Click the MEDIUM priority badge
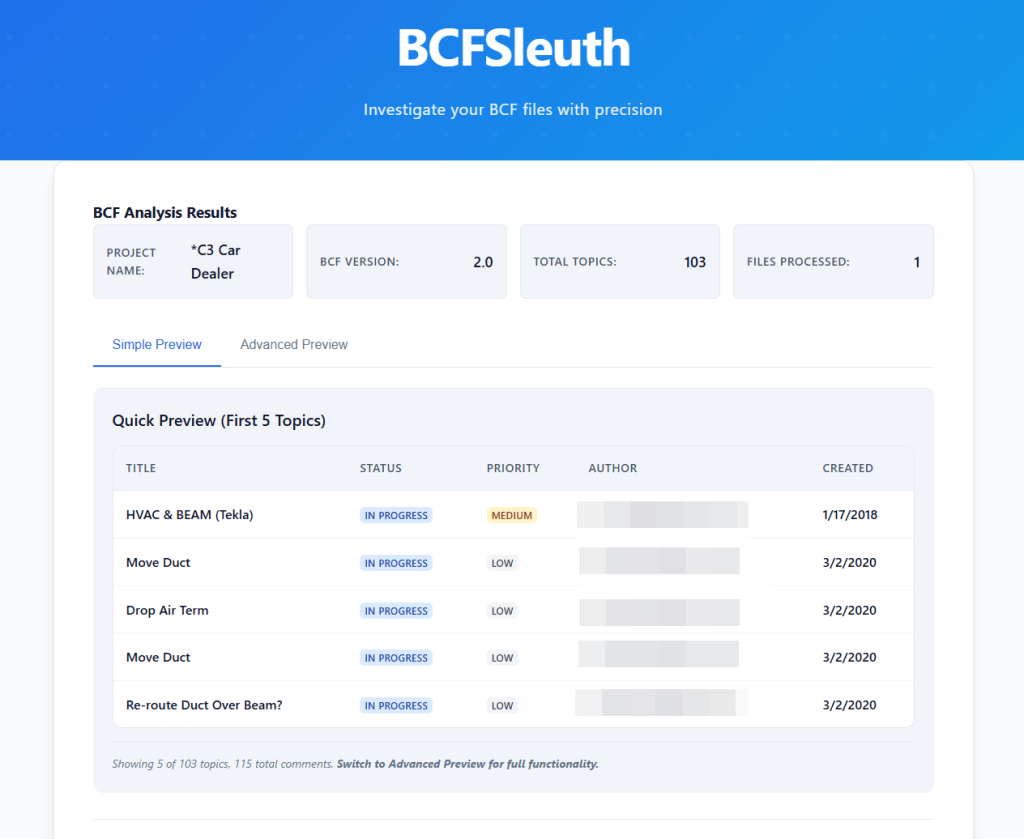This screenshot has width=1024, height=839. click(x=511, y=516)
